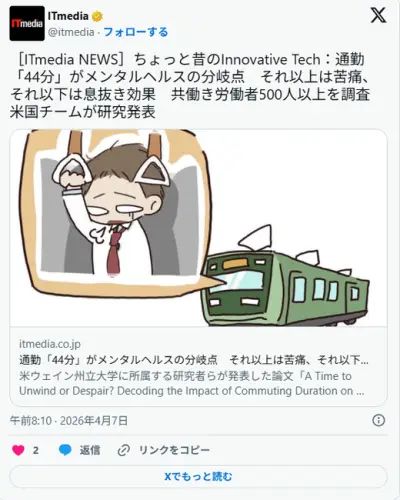The height and width of the screenshot is (500, 400).
Task: Open the 午前8:10 2026年4月7日 timestamp
Action: click(x=69, y=421)
